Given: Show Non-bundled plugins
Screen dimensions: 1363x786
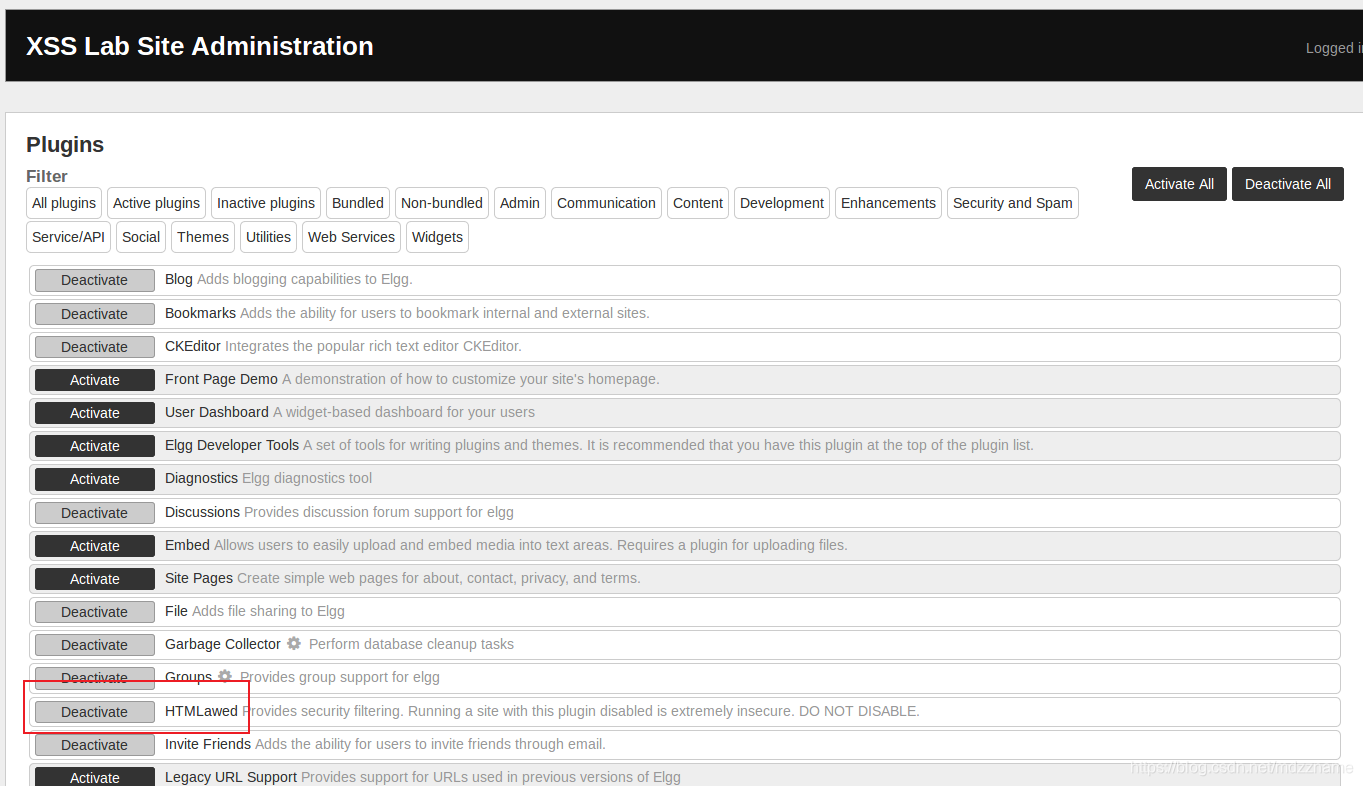Looking at the screenshot, I should (x=442, y=203).
